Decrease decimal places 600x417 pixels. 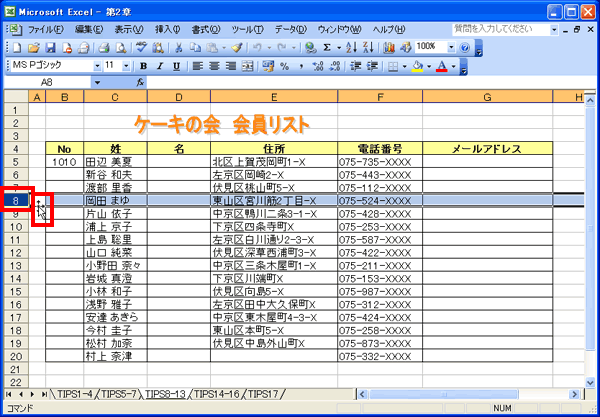click(x=335, y=67)
